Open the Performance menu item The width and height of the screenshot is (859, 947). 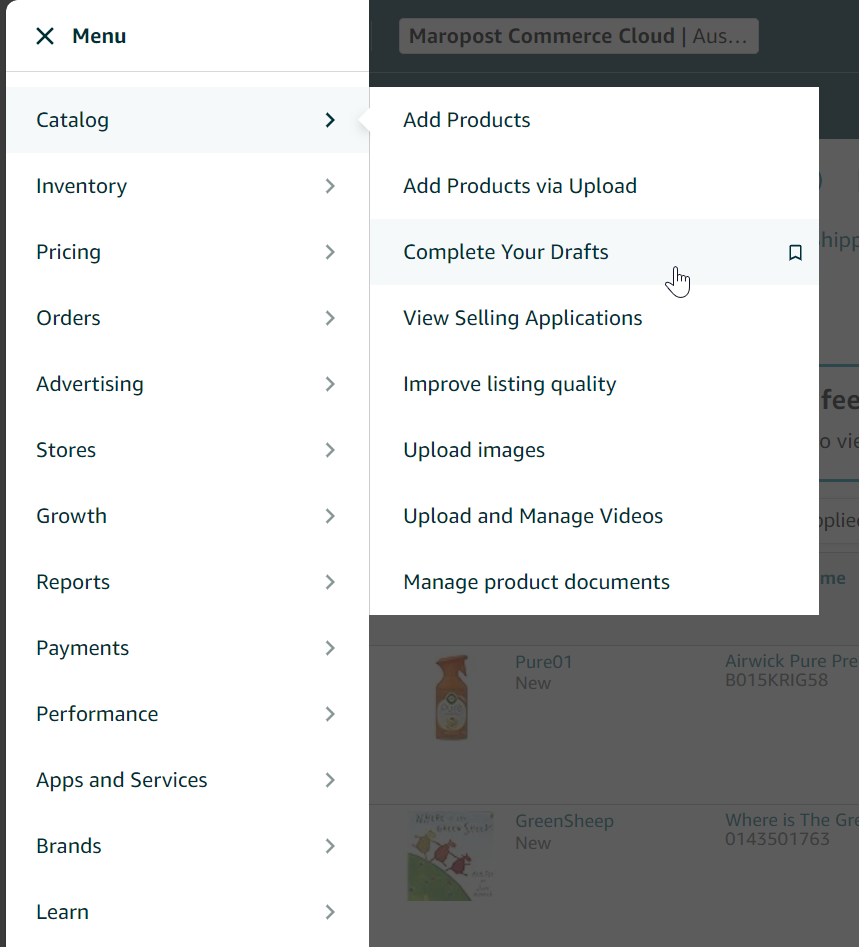[x=187, y=714]
